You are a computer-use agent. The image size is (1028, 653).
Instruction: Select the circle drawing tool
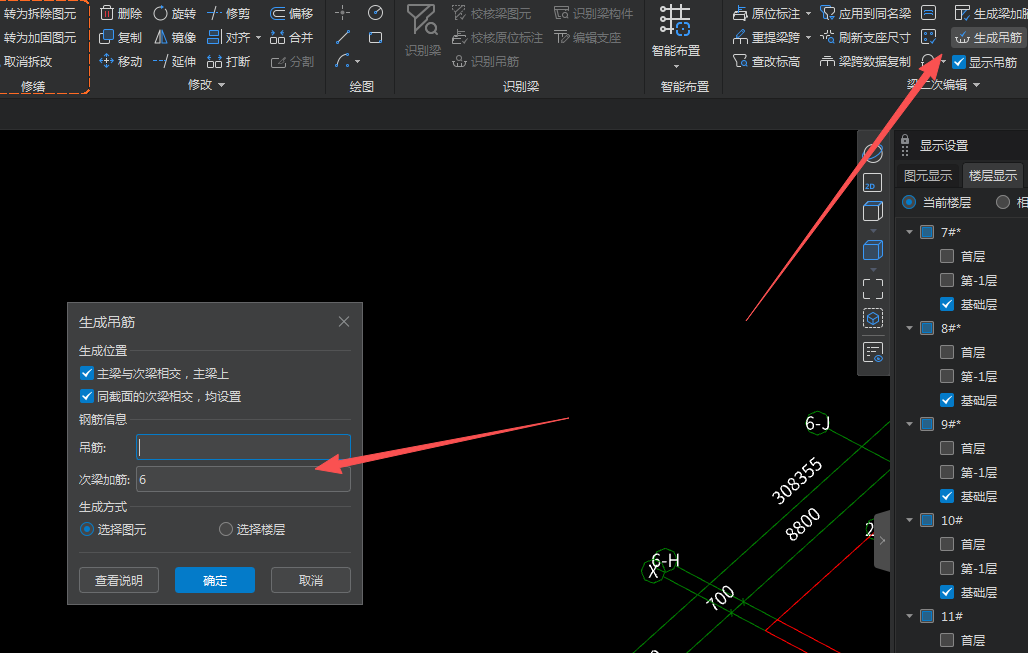coord(375,12)
